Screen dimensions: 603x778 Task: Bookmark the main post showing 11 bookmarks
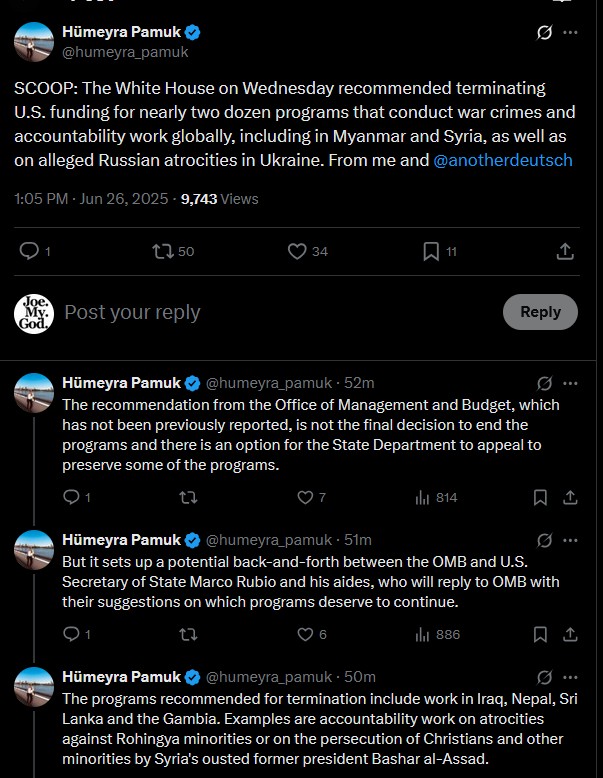[x=431, y=251]
